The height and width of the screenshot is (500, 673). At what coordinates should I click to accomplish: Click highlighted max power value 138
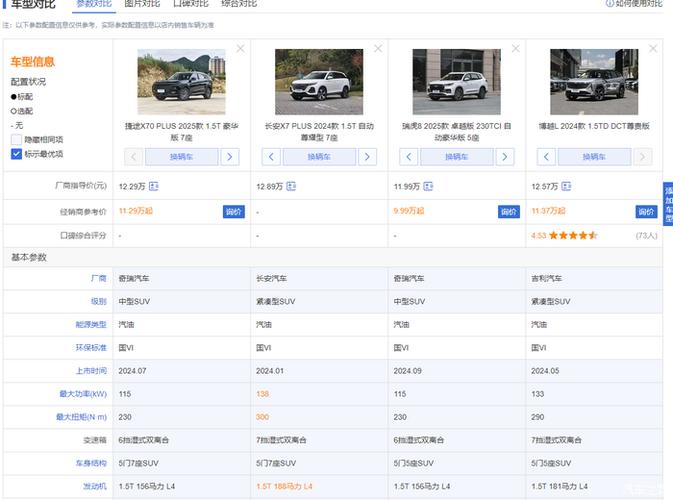263,394
